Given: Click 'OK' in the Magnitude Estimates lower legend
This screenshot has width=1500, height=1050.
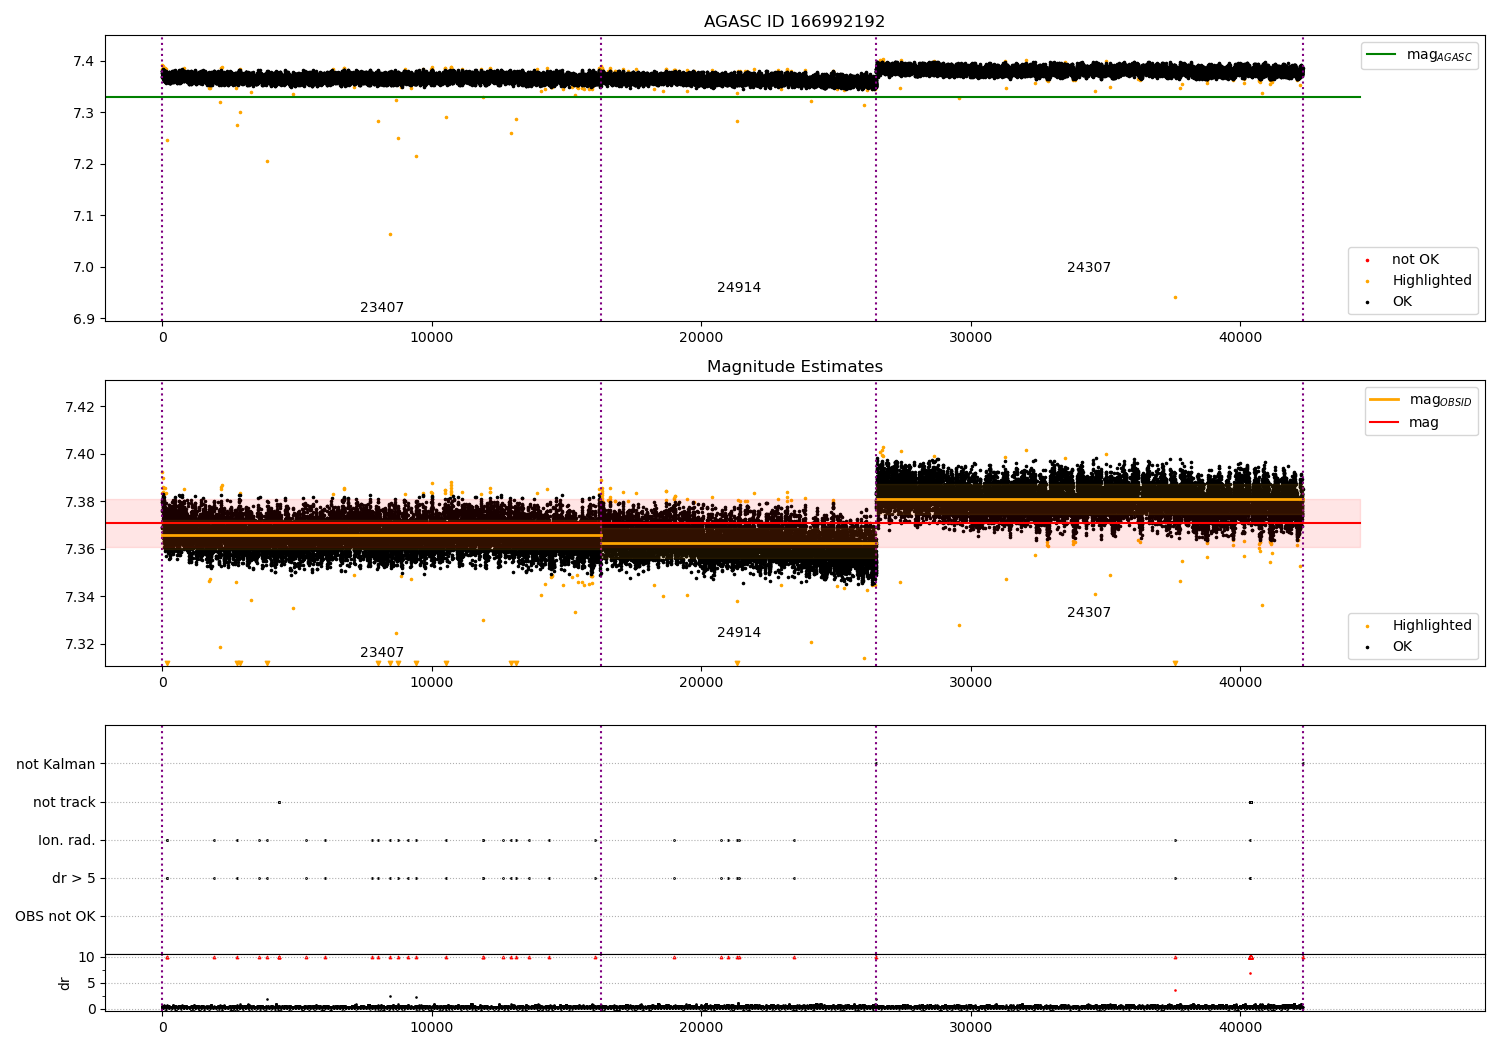Looking at the screenshot, I should pos(1402,647).
